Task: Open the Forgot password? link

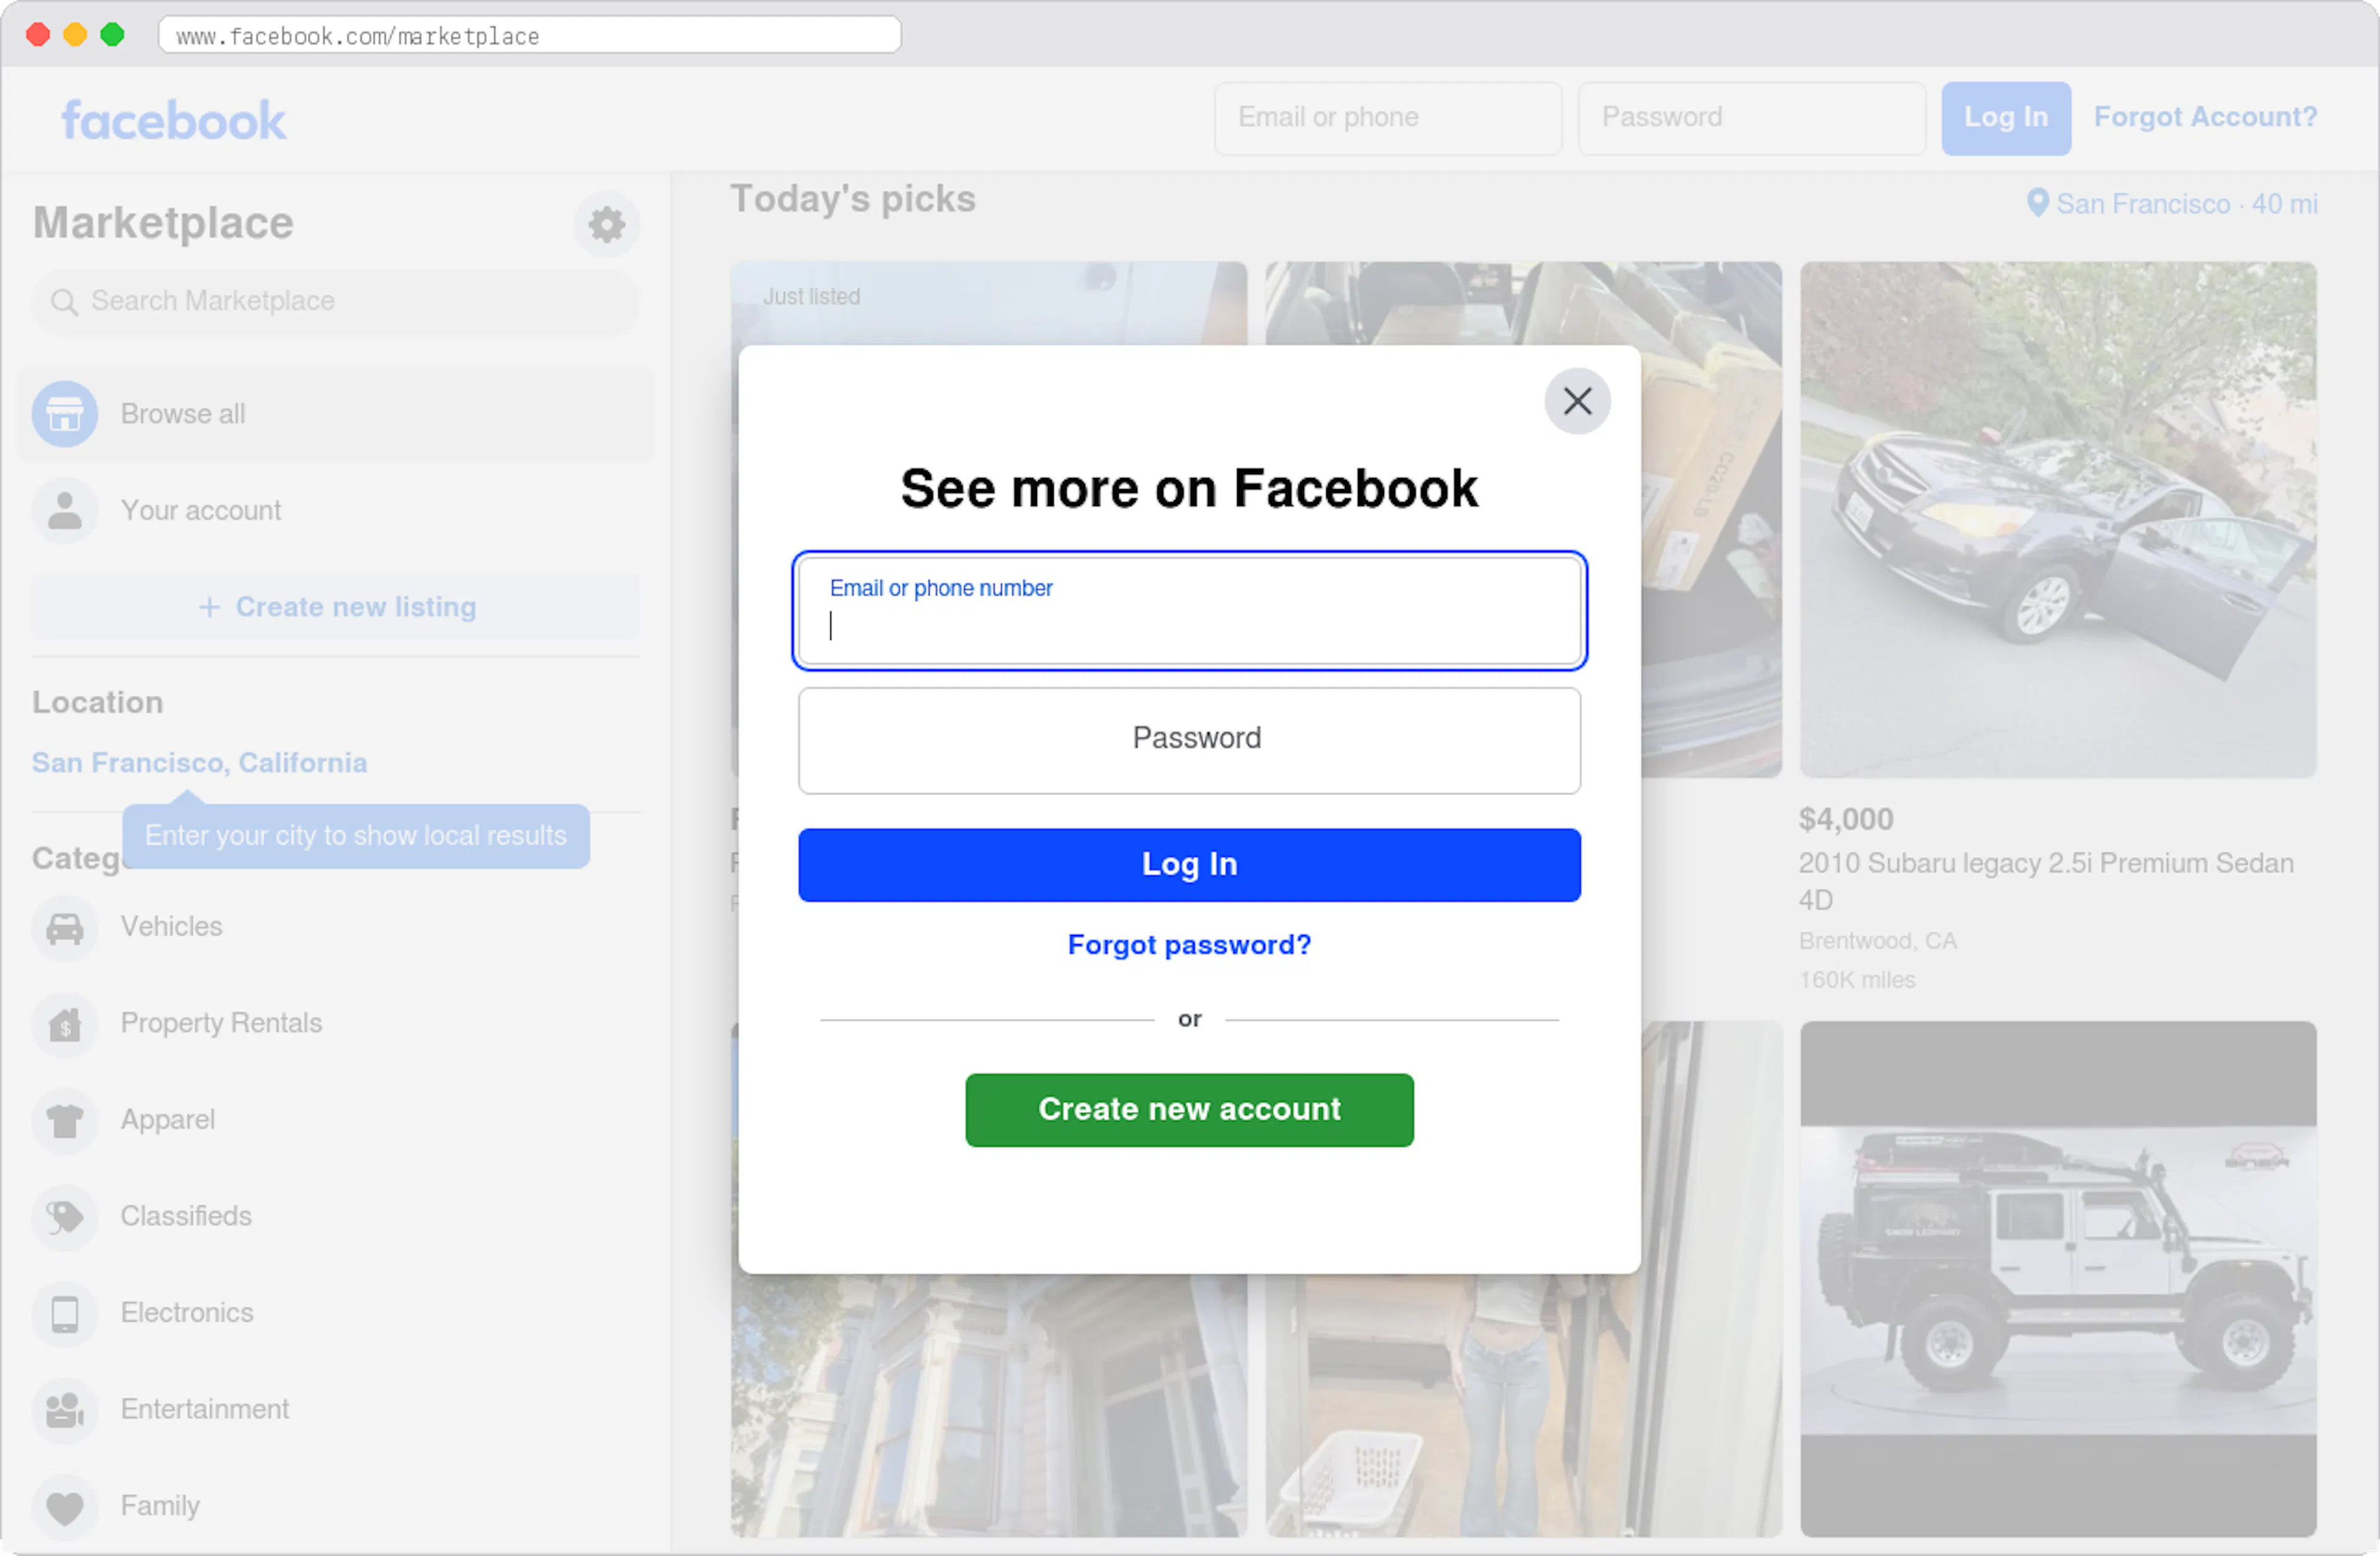Action: coord(1189,944)
